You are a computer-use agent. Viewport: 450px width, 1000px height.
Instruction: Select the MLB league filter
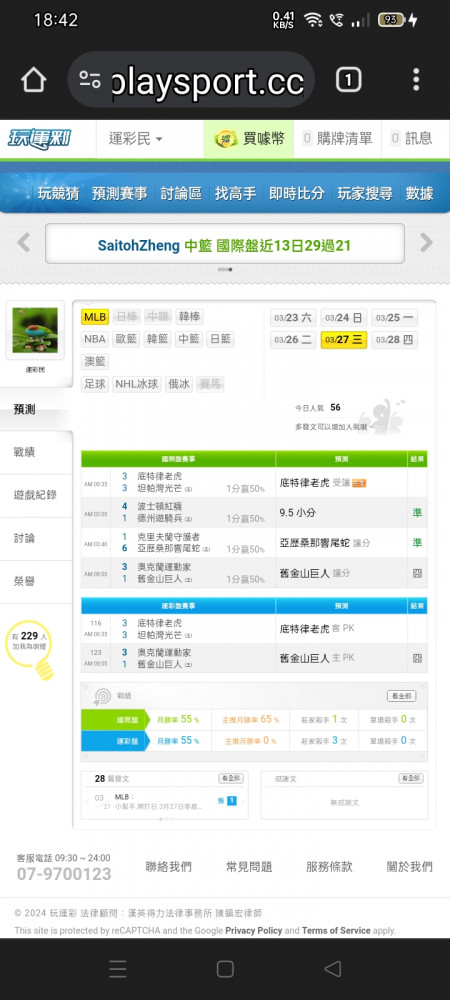pyautogui.click(x=95, y=316)
